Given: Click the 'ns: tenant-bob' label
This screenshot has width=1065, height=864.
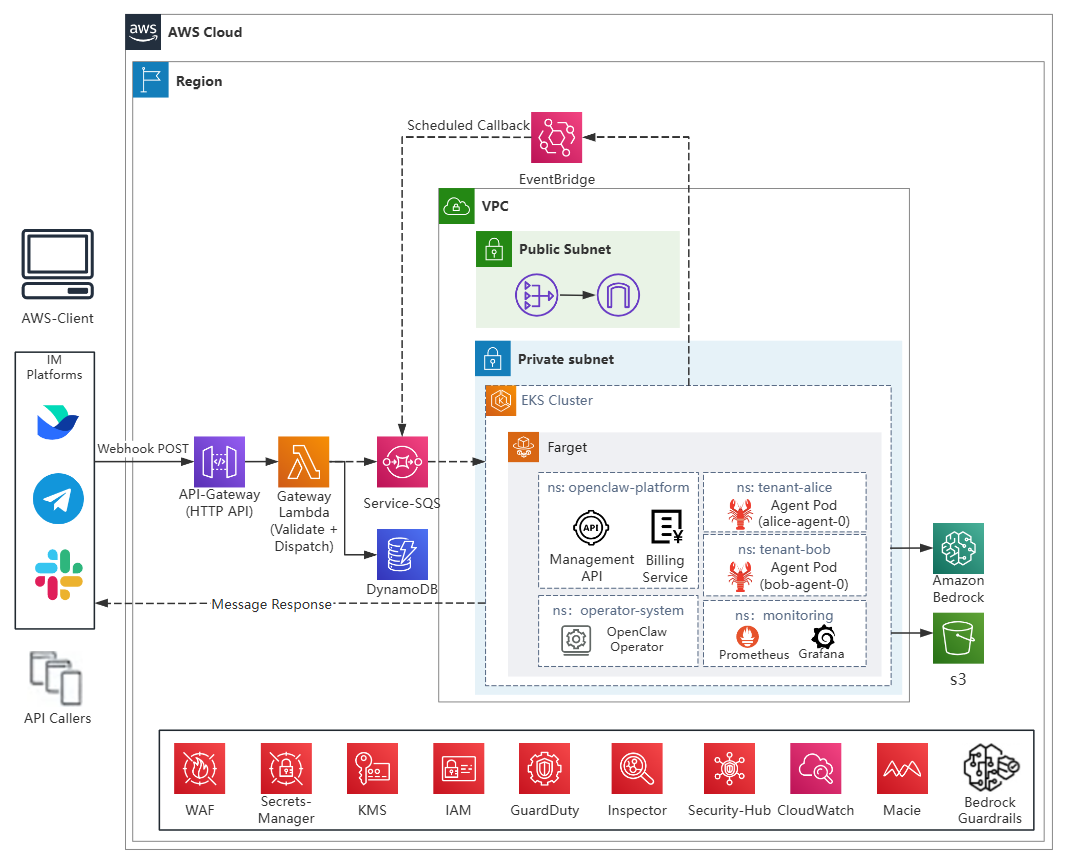Looking at the screenshot, I should coord(784,549).
